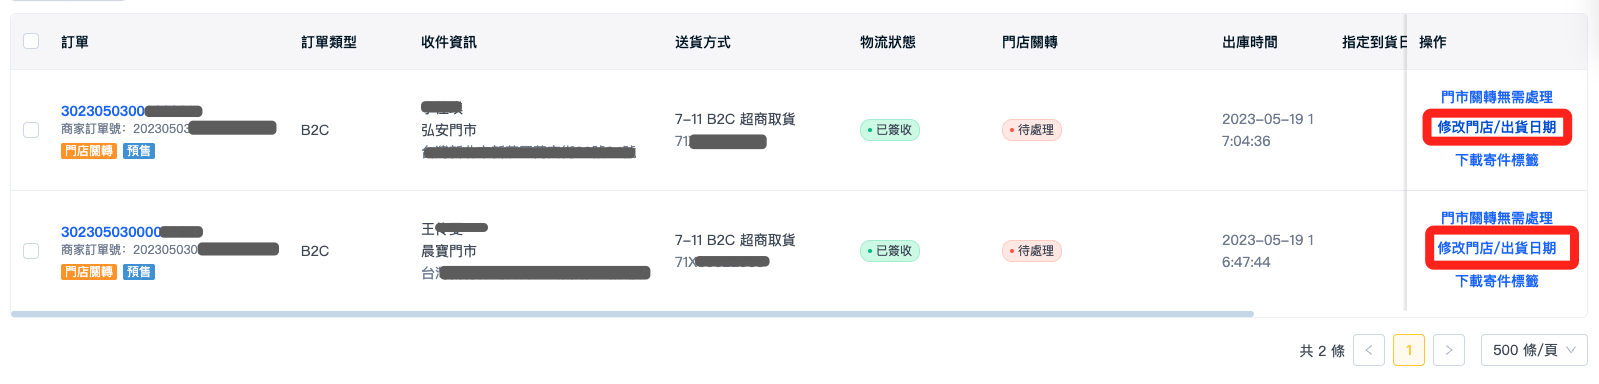Select page 1 in pagination

coord(1409,350)
